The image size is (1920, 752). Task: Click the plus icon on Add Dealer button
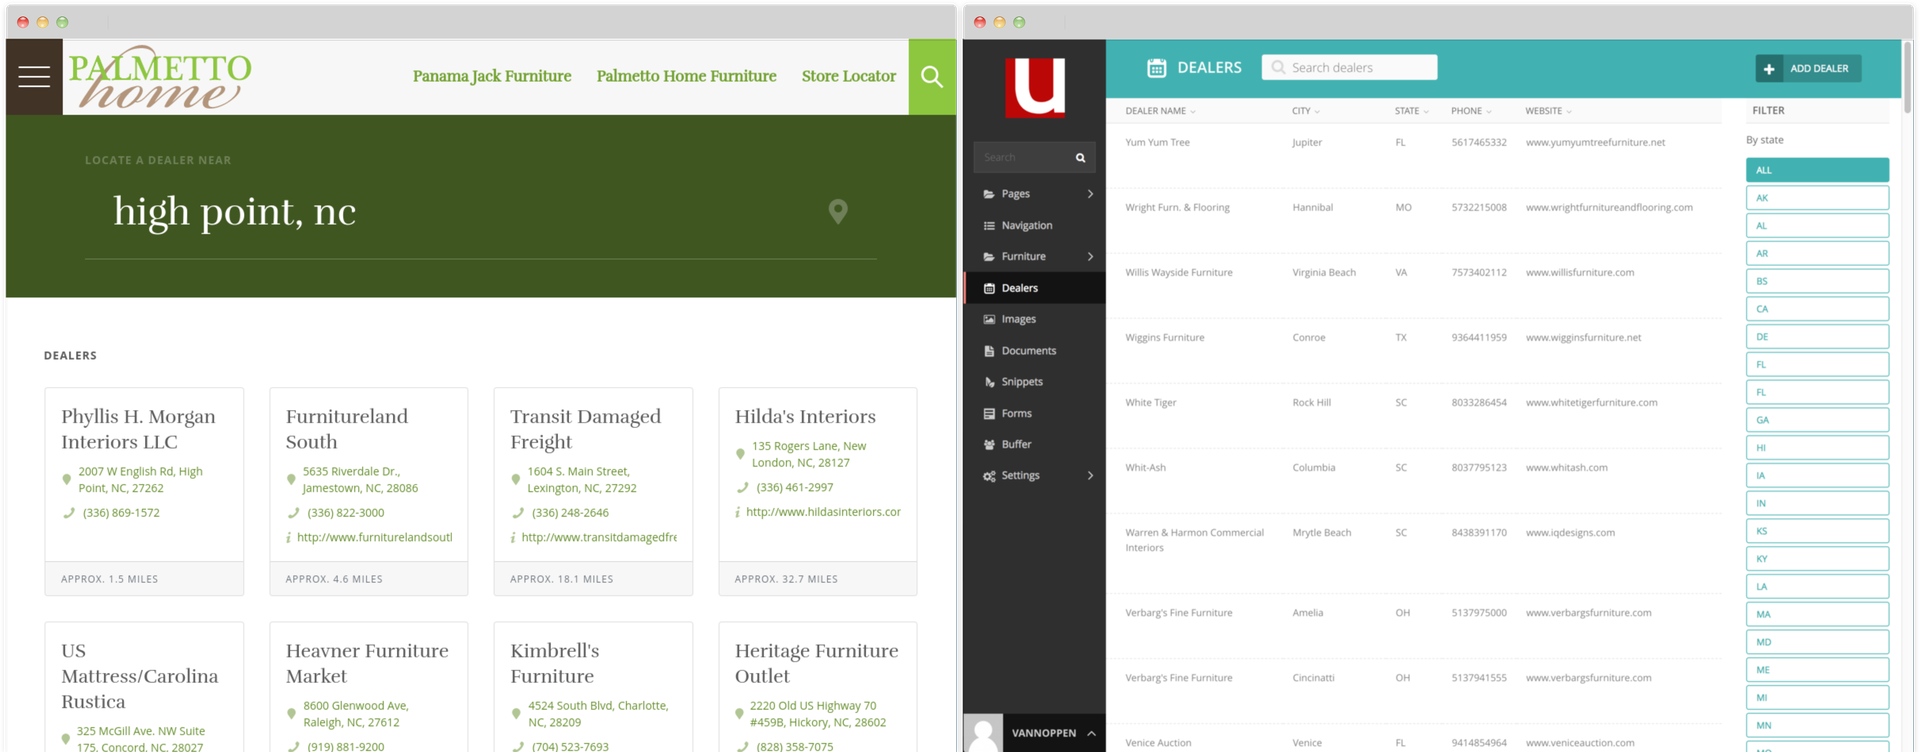click(1769, 69)
